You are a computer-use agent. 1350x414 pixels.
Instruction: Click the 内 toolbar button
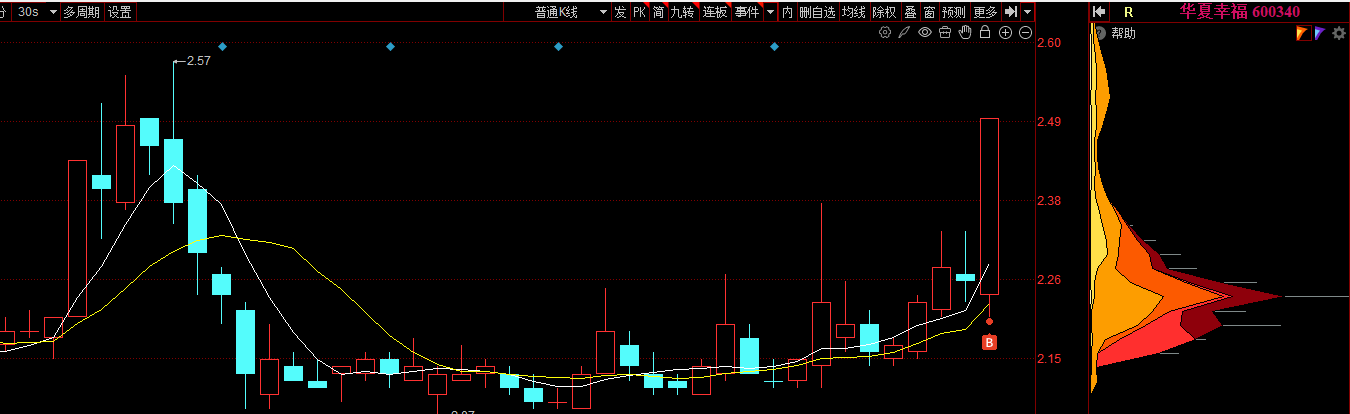coord(787,12)
